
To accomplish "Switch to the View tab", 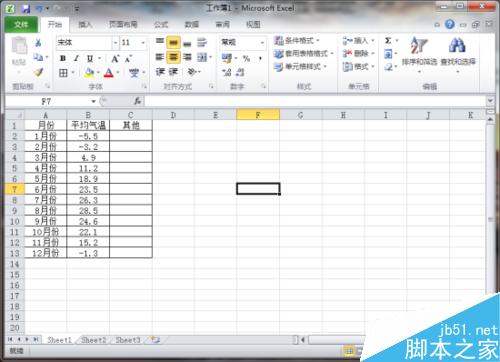I will click(253, 24).
